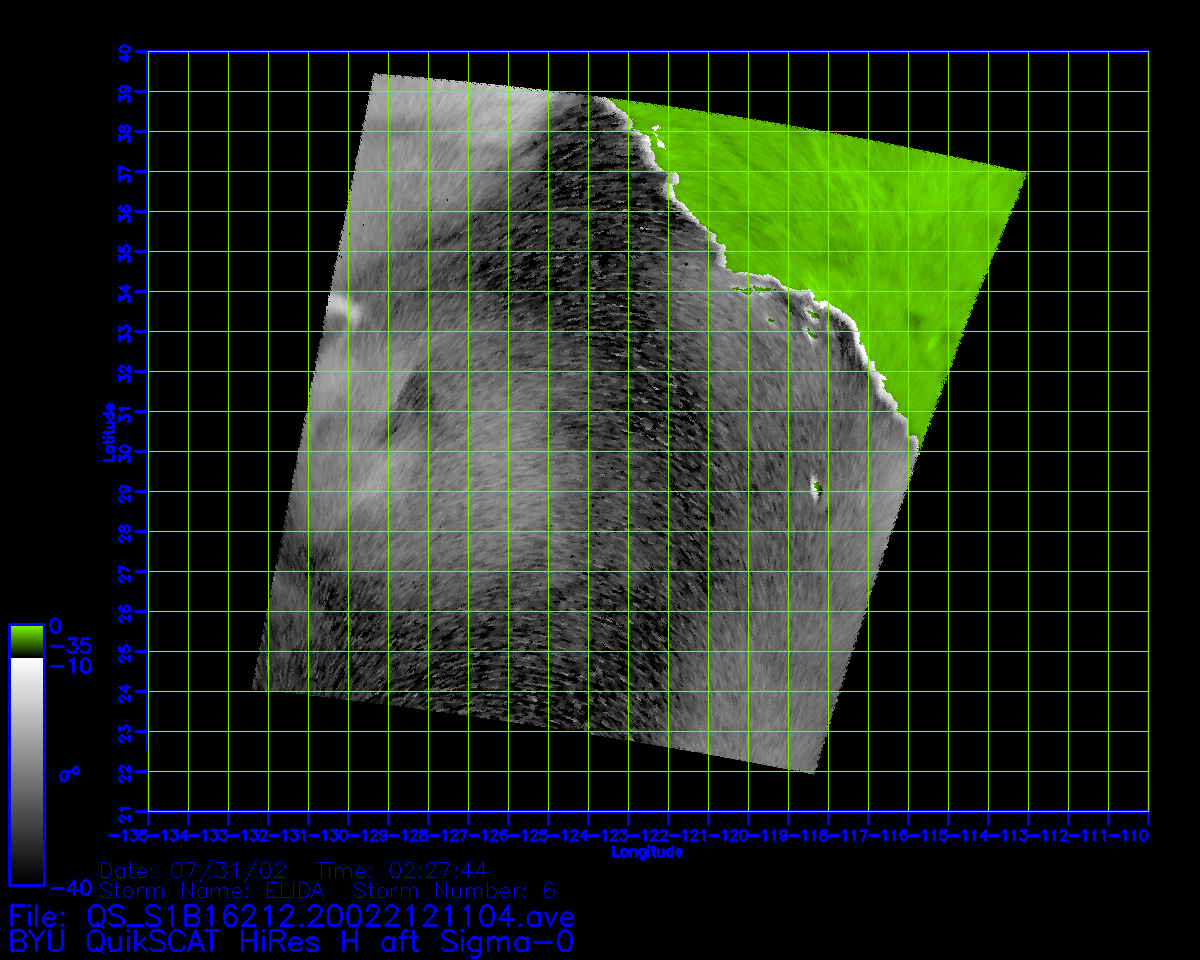Viewport: 1200px width, 960px height.
Task: Click the Longitude axis label
Action: [x=647, y=852]
